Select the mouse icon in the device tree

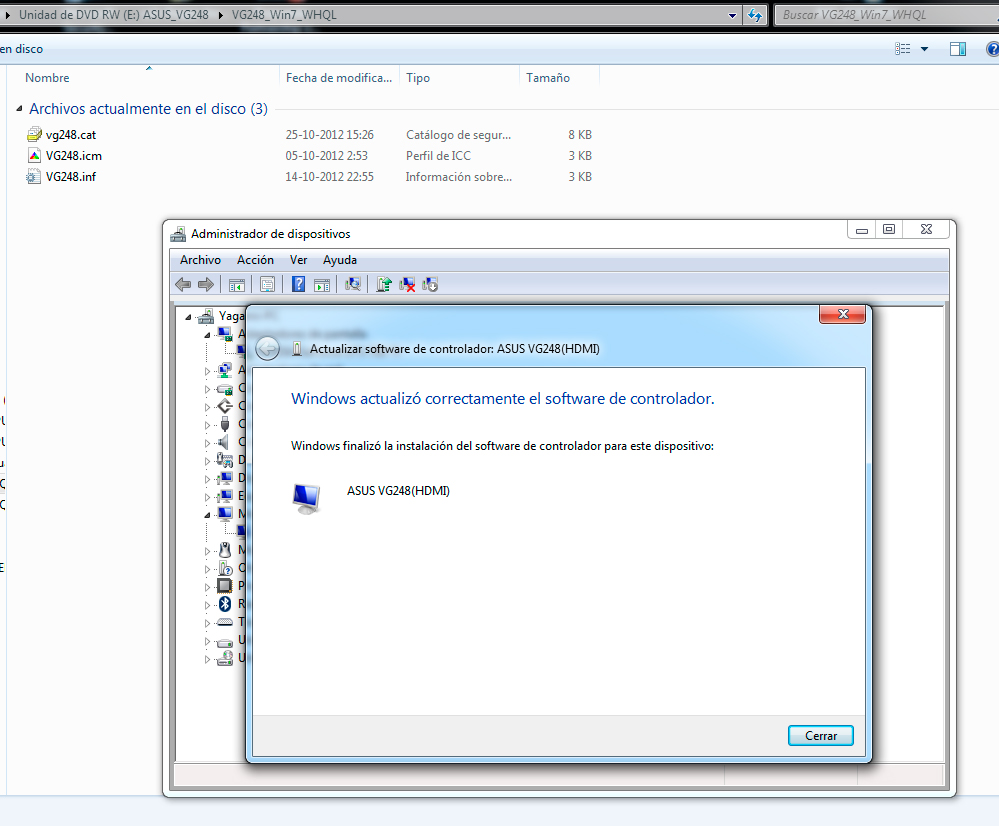[225, 549]
